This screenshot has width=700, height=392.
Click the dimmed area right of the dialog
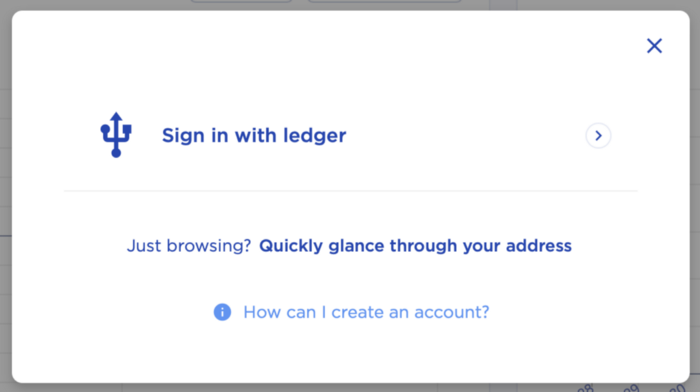695,196
